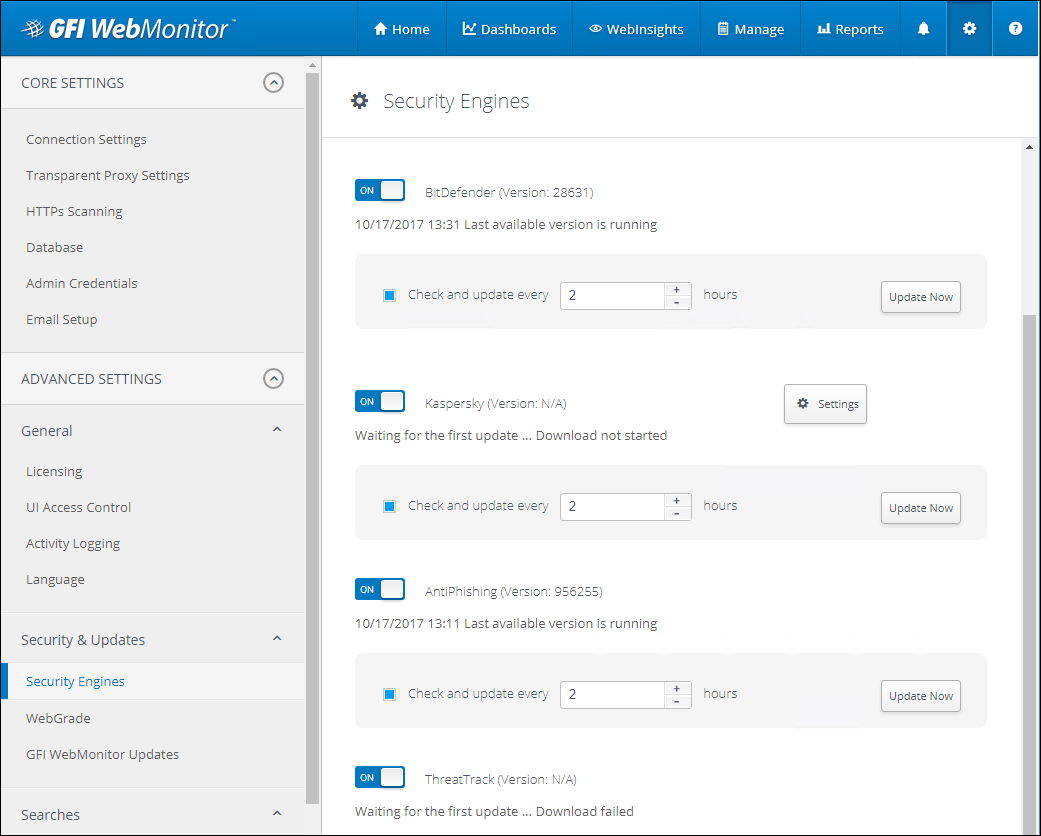Open the Home tab
The width and height of the screenshot is (1041, 836).
402,29
